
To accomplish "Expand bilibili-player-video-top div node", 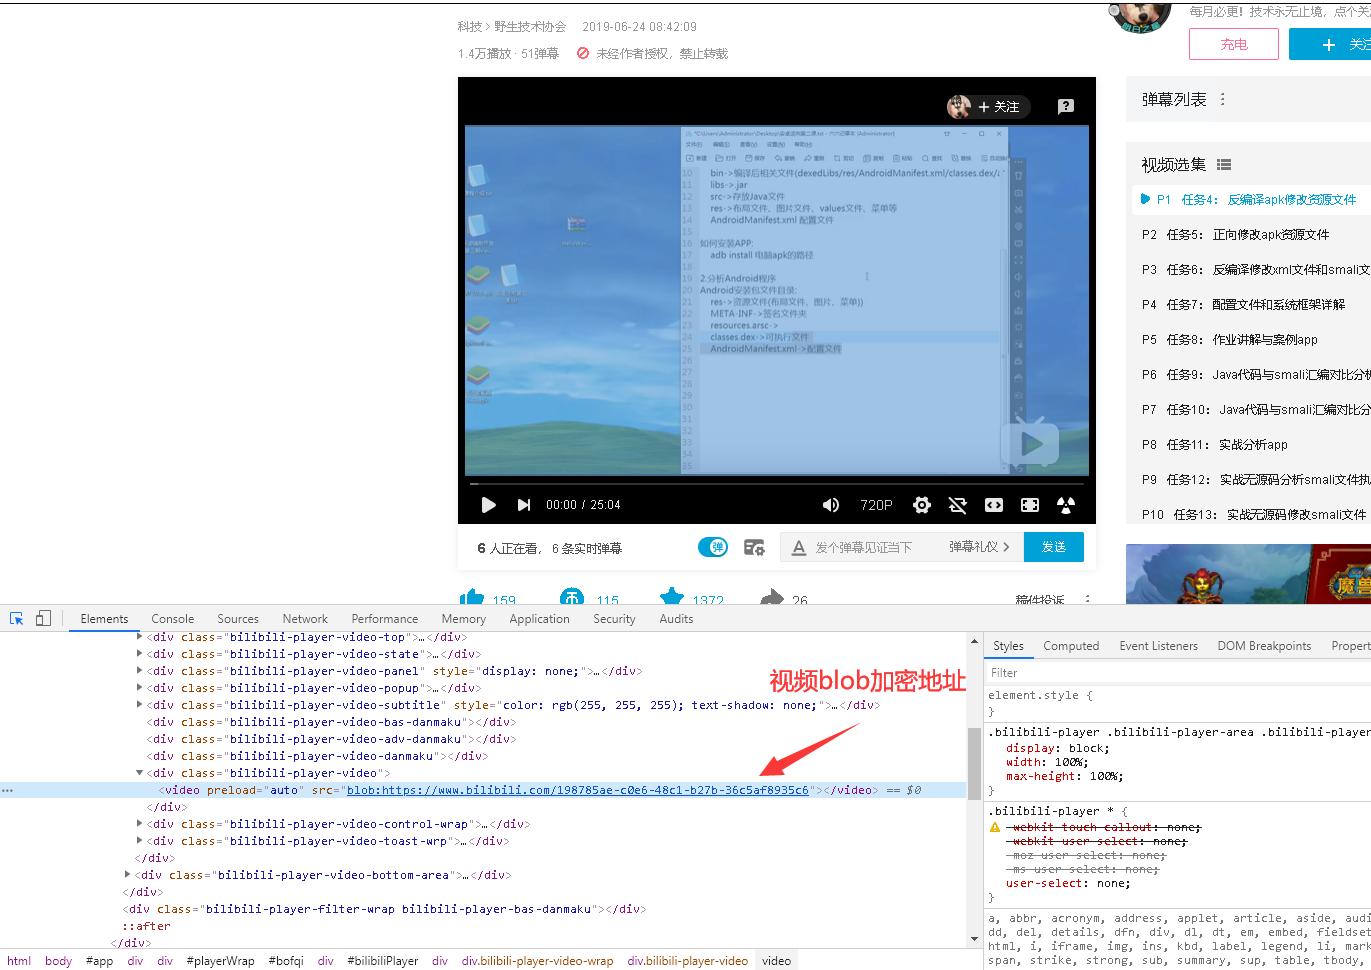I will click(139, 637).
